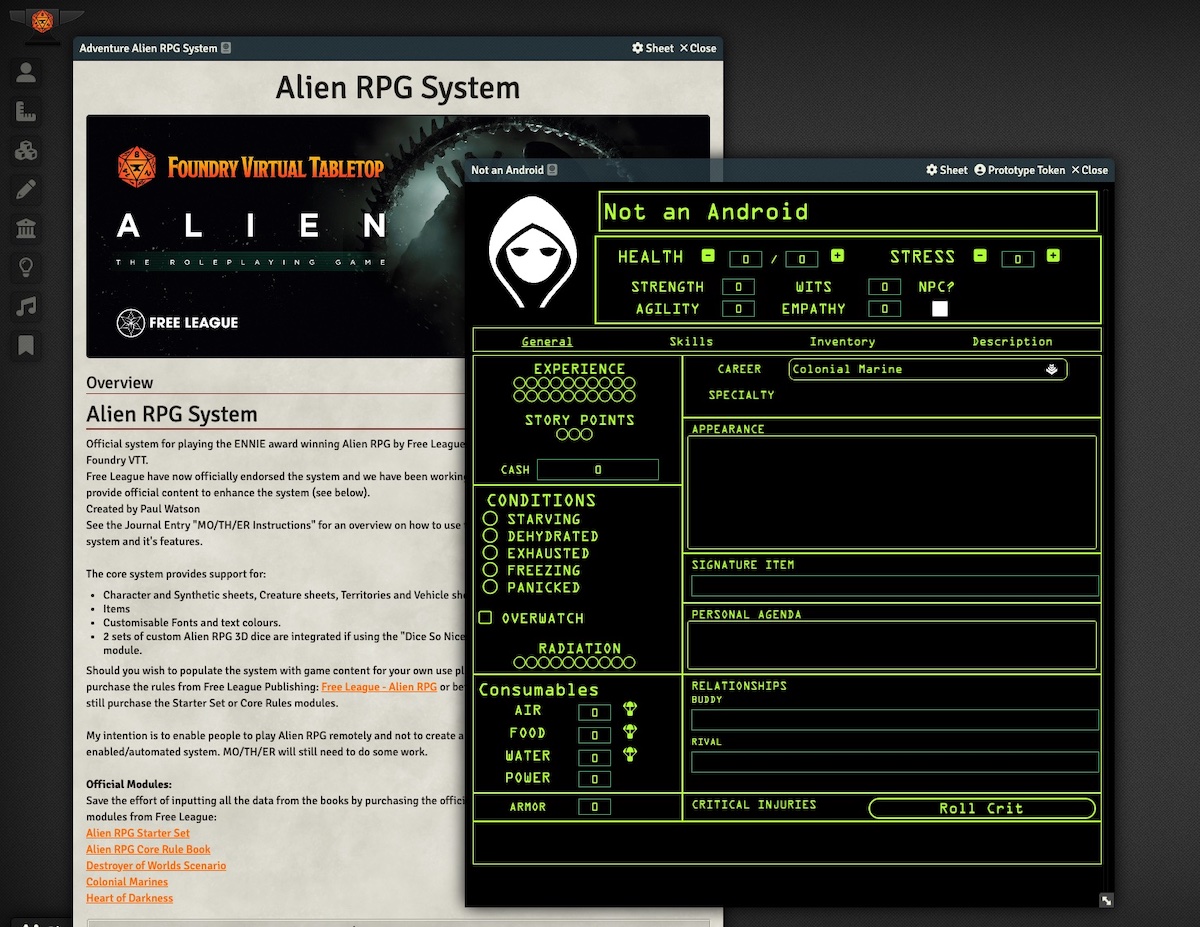Roll the Water supply icon
1200x927 pixels.
[x=630, y=755]
